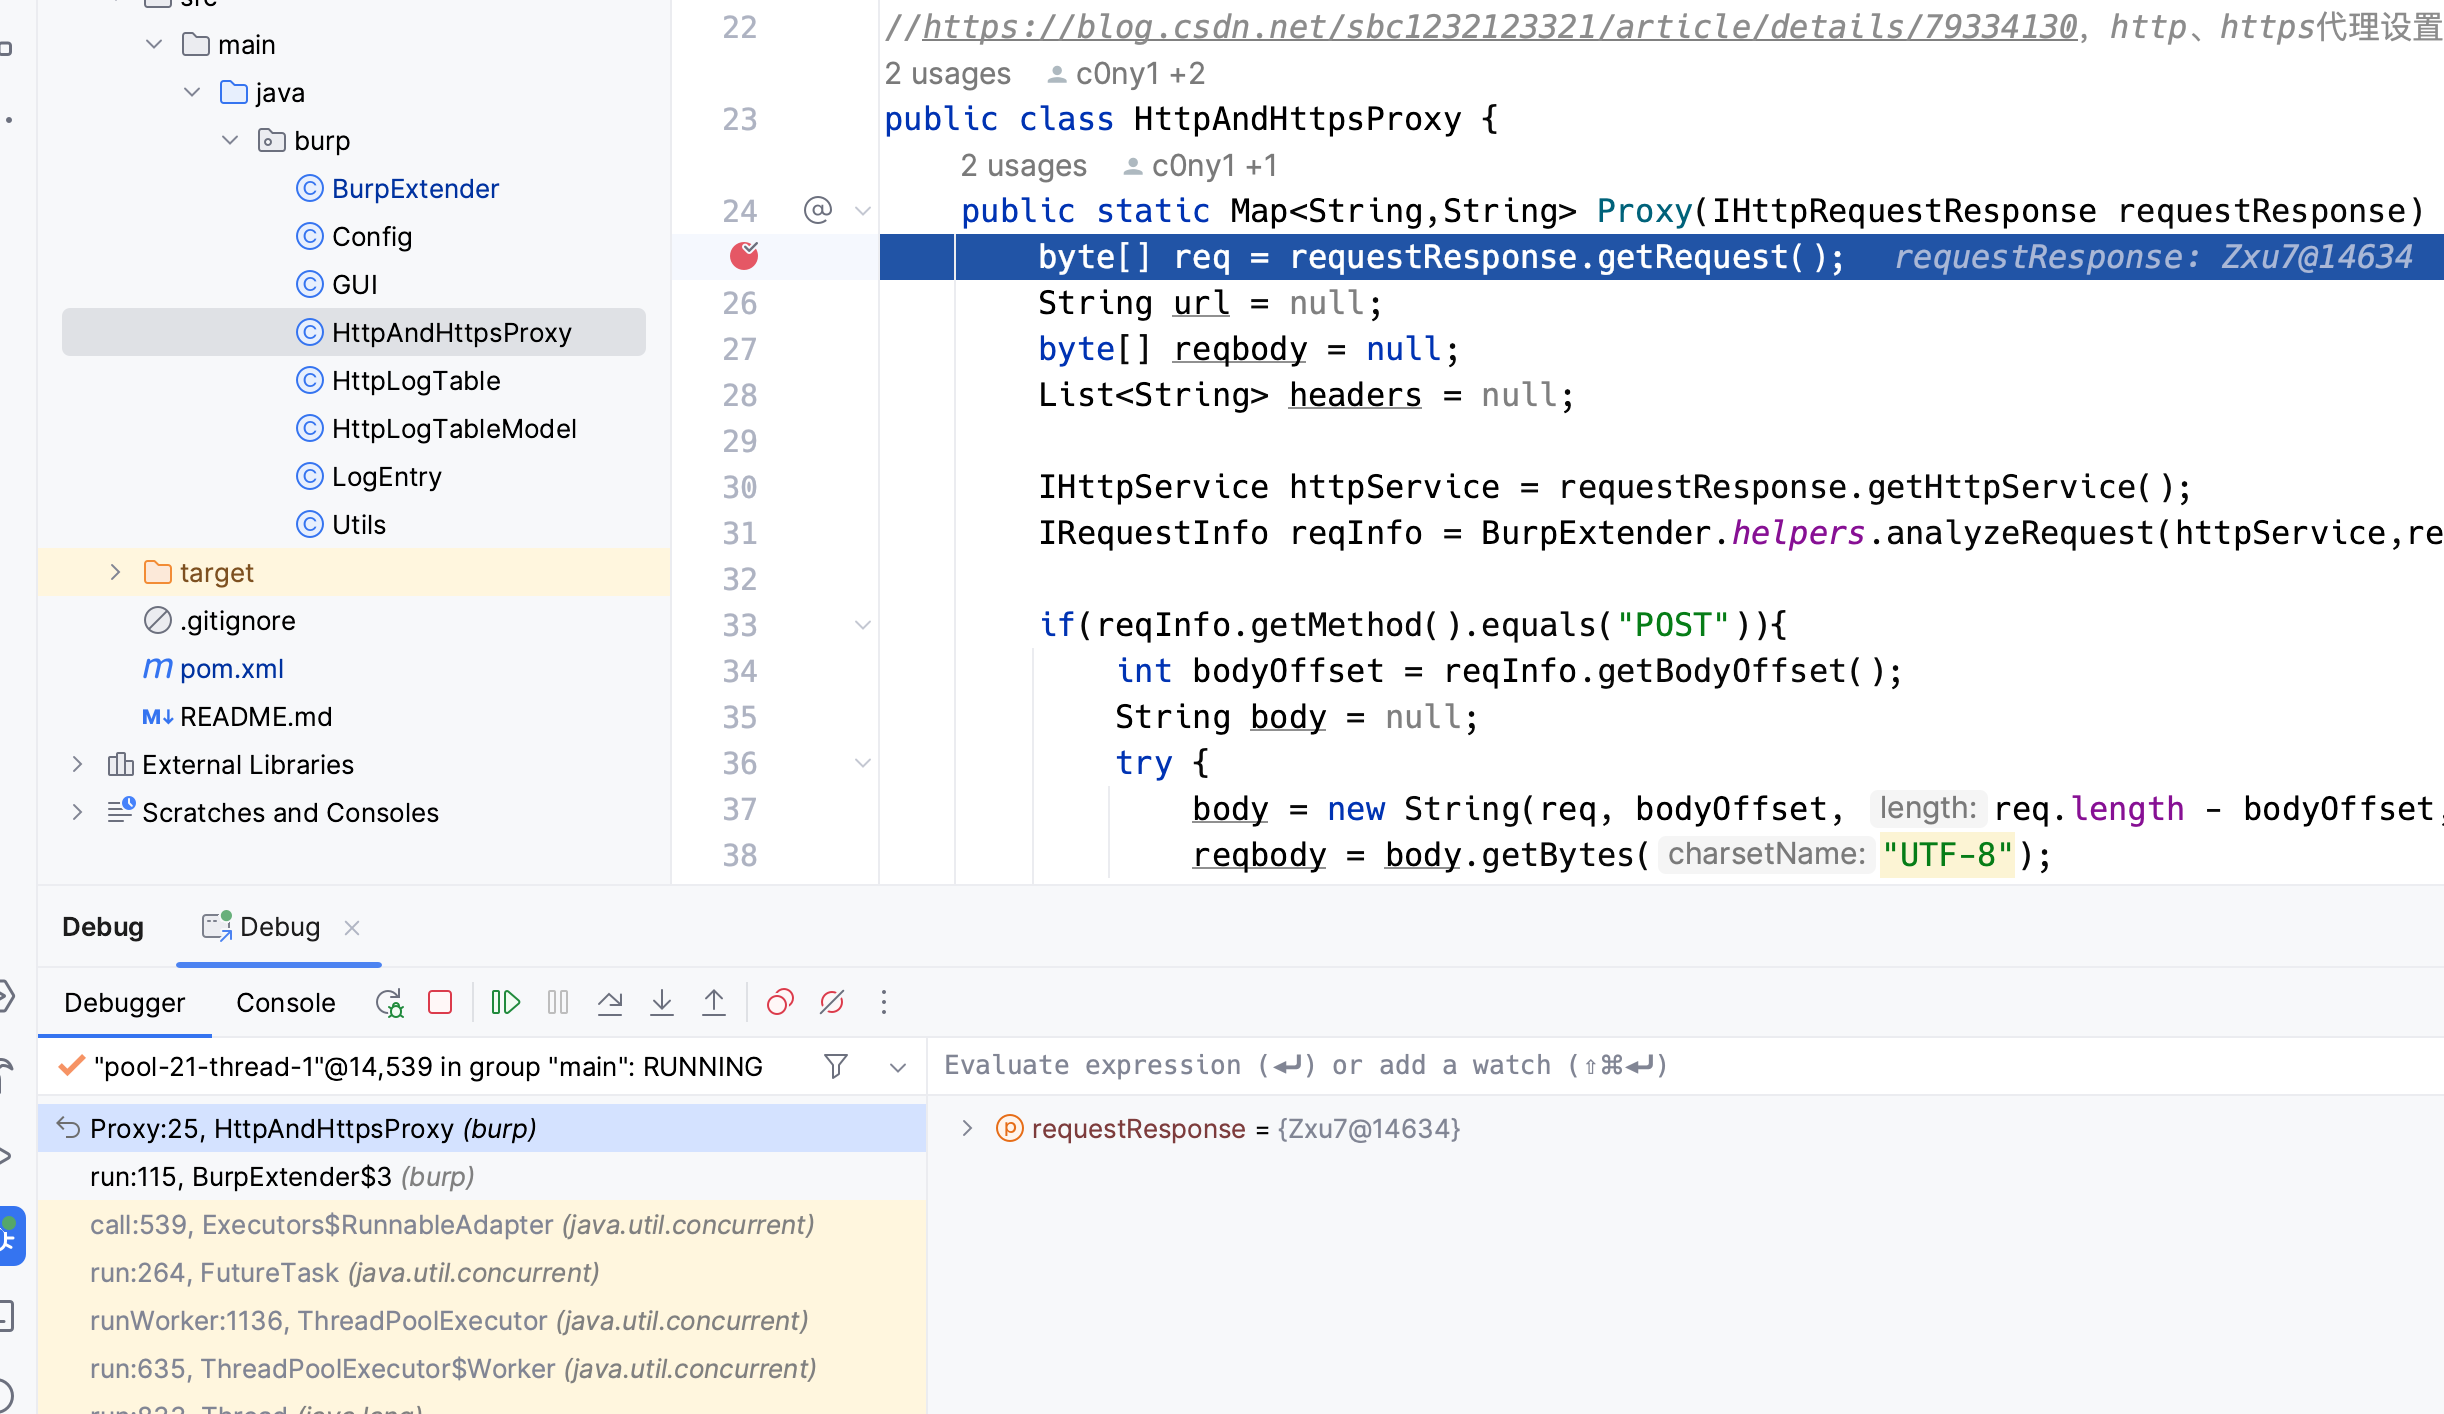2444x1414 pixels.
Task: Expand the target folder
Action: click(x=115, y=572)
